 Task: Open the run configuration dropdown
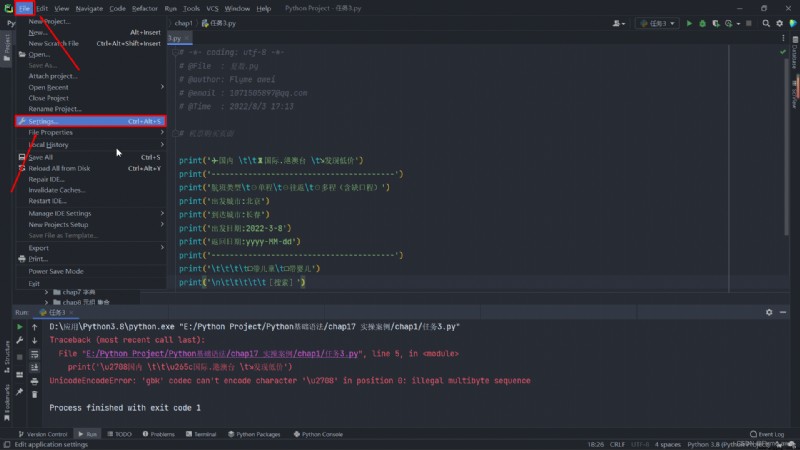(657, 23)
